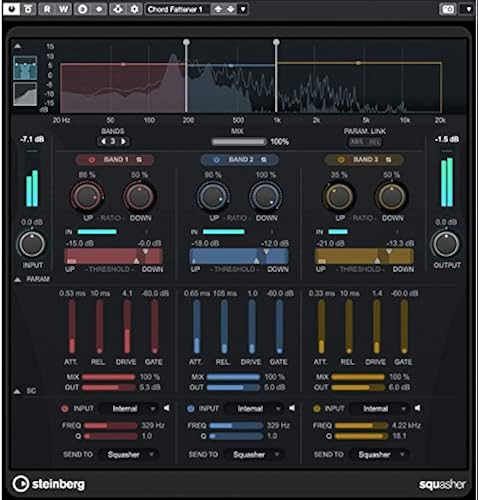Click the A/B settings switch icon
478x500 pixels.
(x=82, y=9)
